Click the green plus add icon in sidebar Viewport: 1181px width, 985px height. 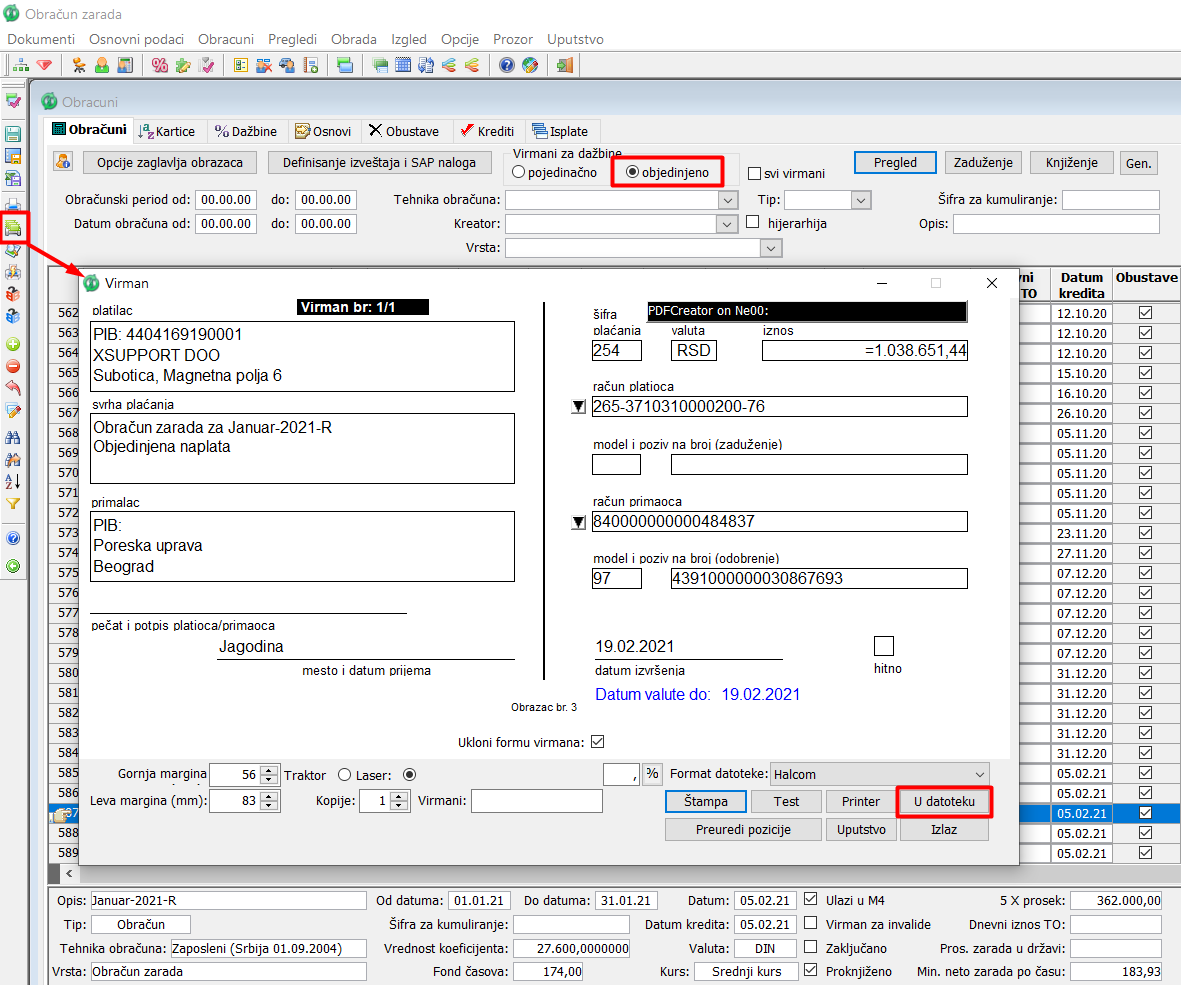pos(13,344)
